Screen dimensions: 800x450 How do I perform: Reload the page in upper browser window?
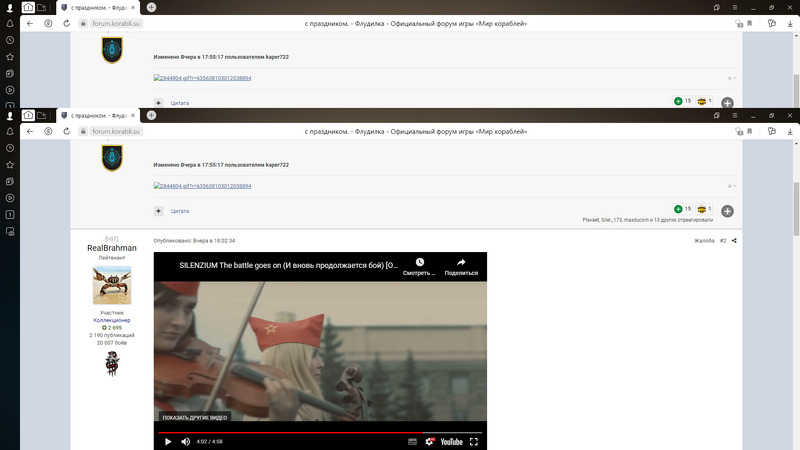(66, 23)
